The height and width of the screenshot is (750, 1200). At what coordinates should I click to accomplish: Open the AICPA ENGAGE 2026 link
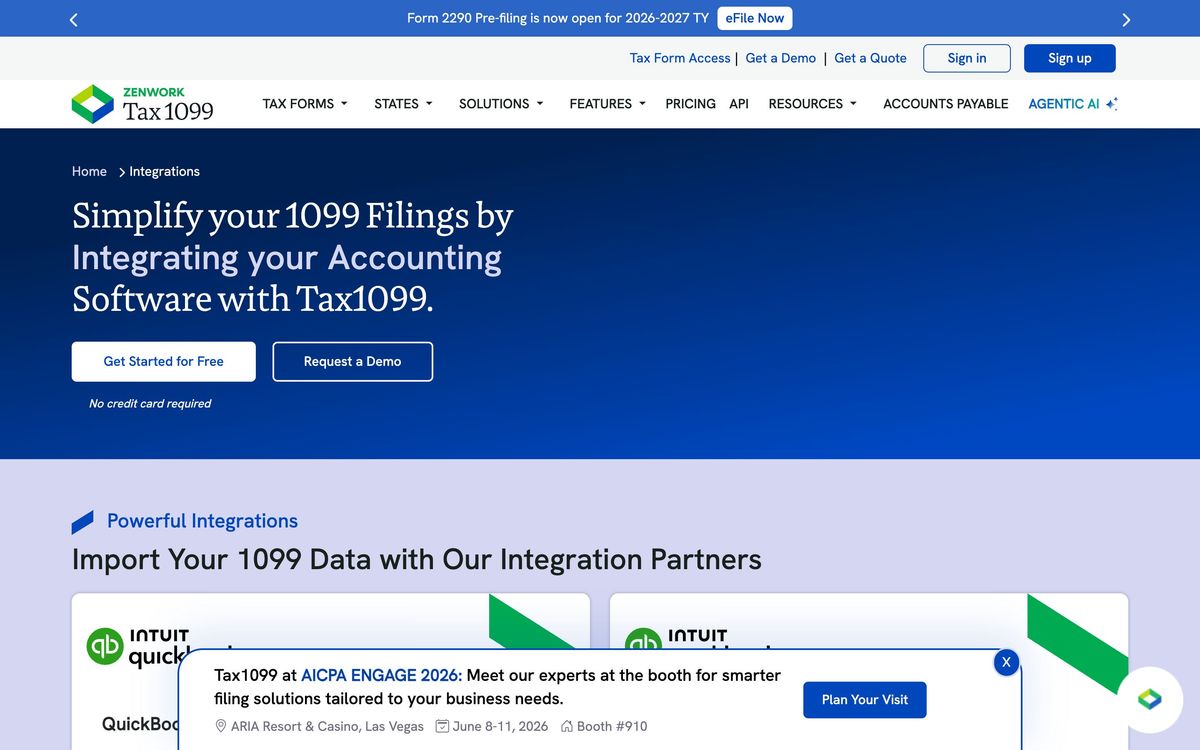tap(381, 675)
